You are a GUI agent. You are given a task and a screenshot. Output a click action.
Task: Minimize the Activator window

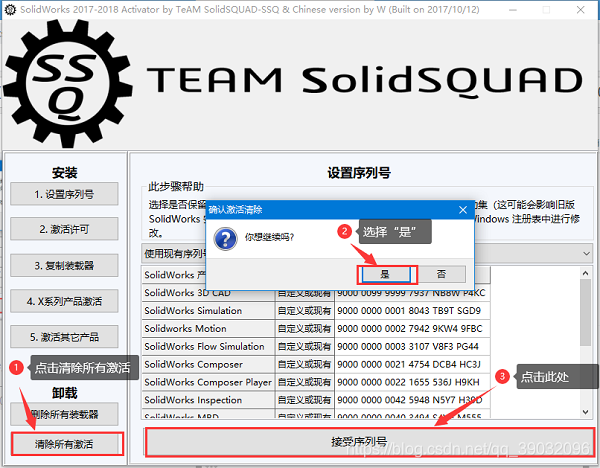513,10
